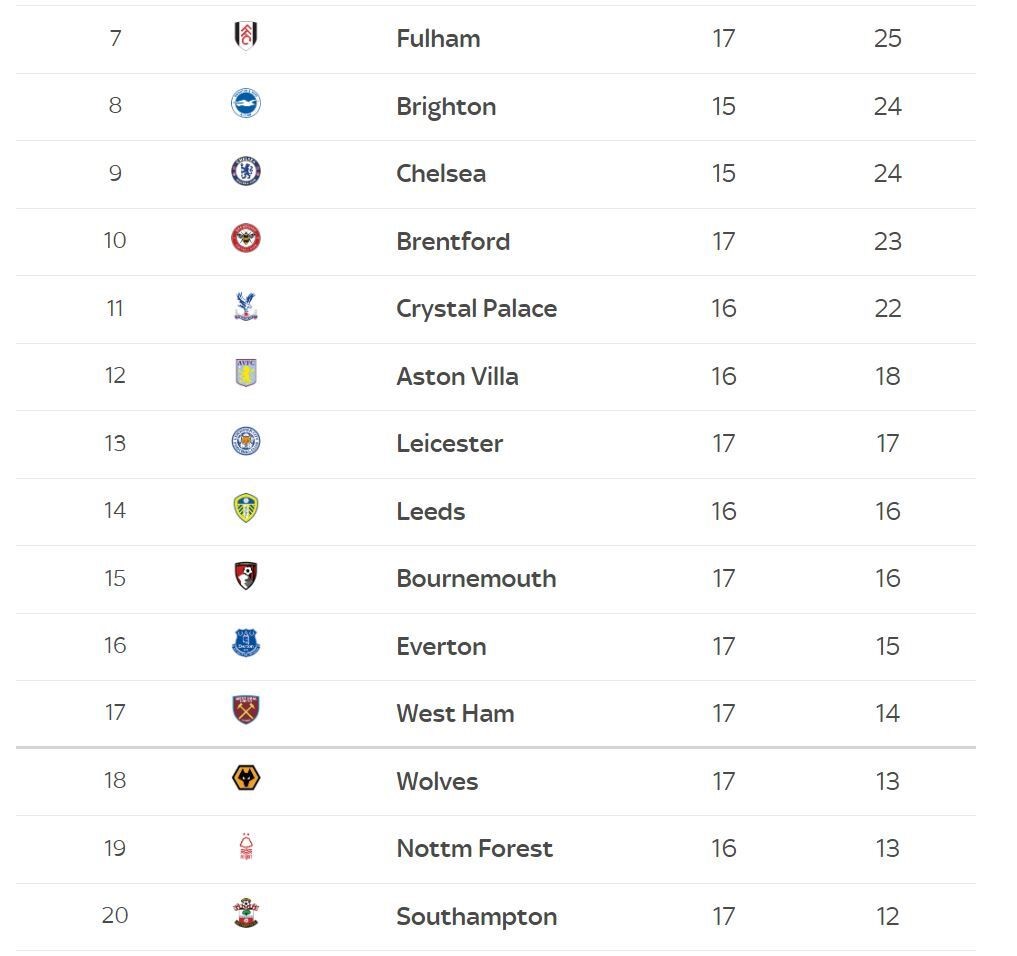Screen dimensions: 1017x956
Task: Select the Southampton team name
Action: (476, 917)
